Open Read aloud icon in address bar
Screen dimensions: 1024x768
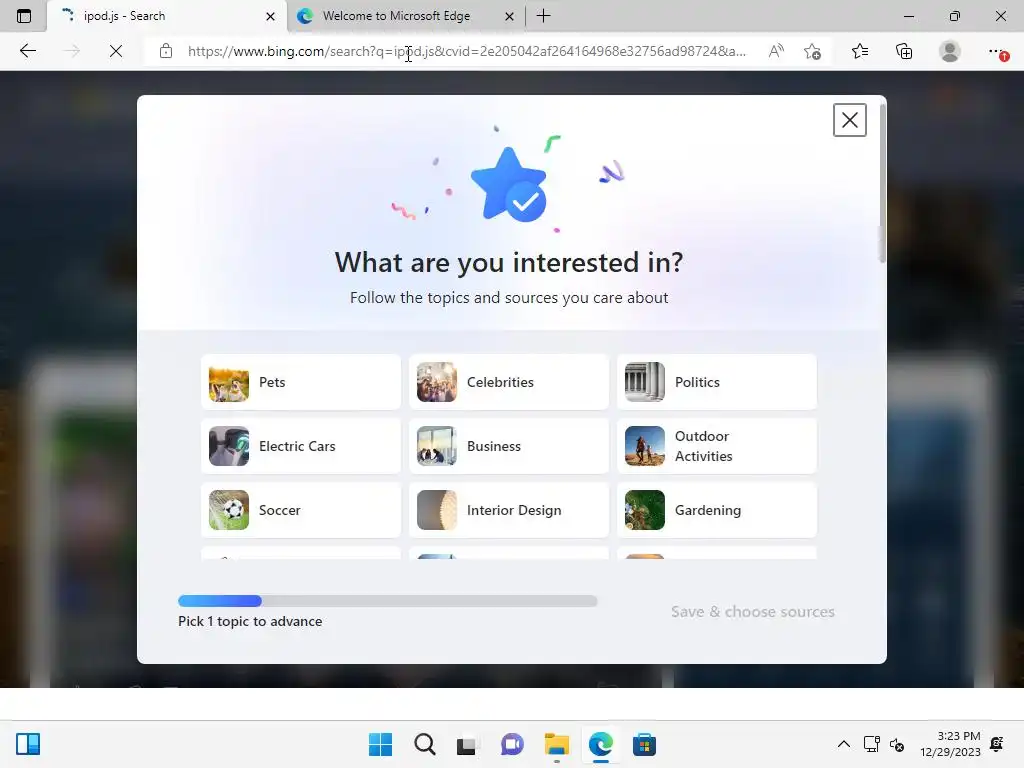(x=776, y=51)
